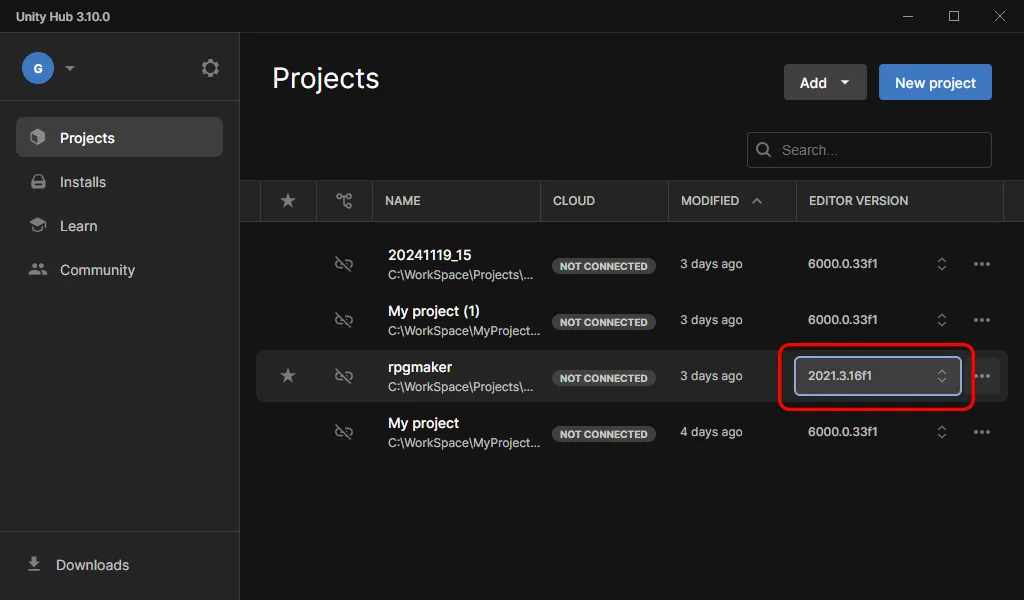Open the Learn section

coord(78,226)
